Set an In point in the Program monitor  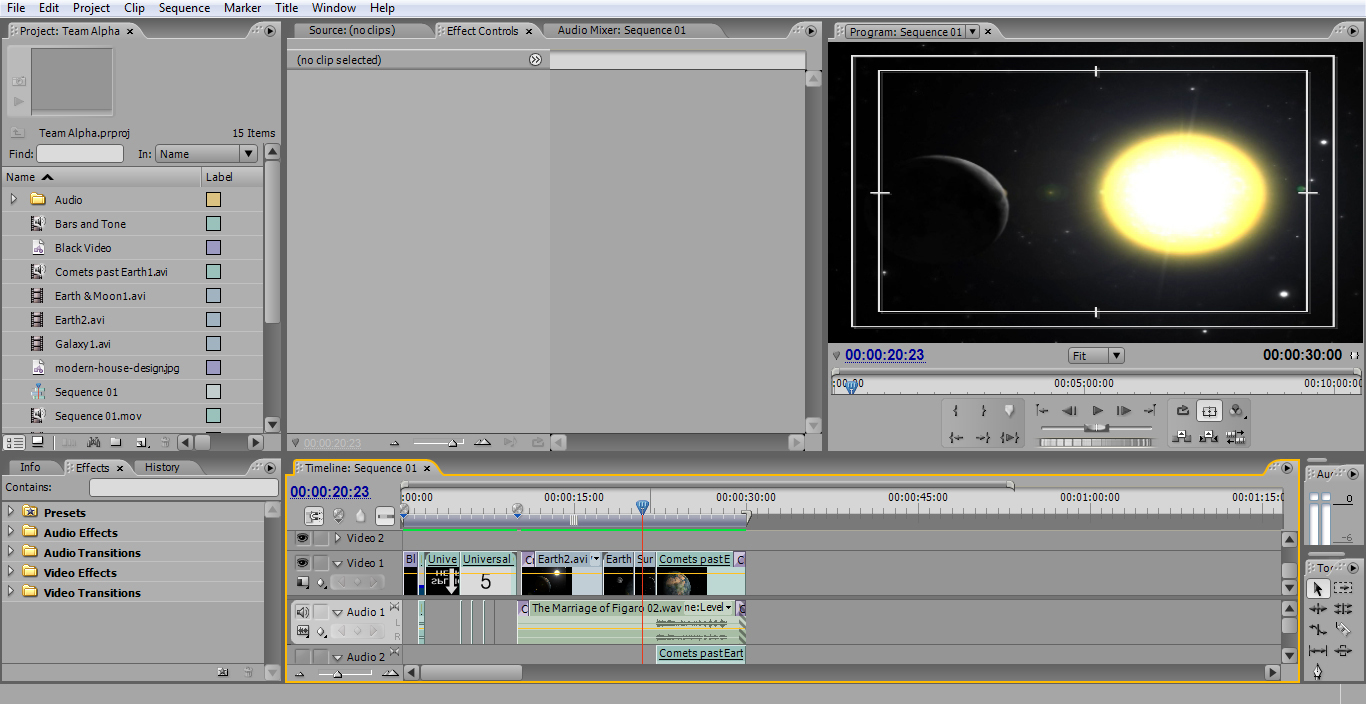click(956, 409)
